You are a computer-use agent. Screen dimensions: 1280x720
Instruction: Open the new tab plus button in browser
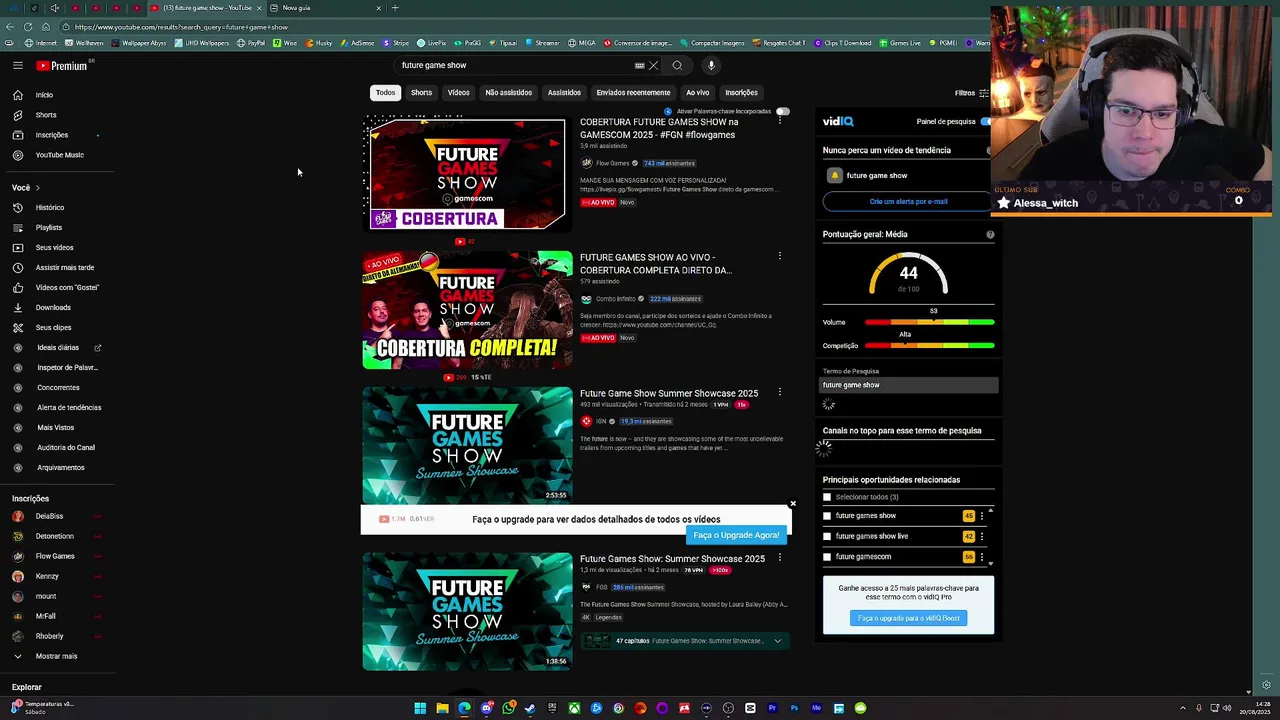pos(395,8)
